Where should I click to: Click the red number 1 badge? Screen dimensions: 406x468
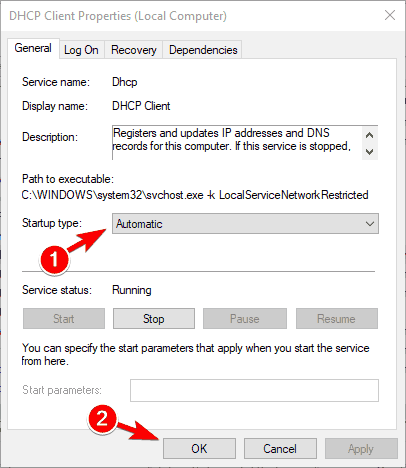pyautogui.click(x=54, y=260)
